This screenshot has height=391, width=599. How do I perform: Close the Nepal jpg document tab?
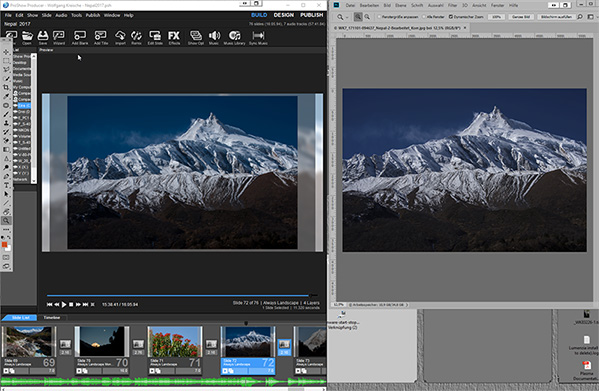[465, 28]
